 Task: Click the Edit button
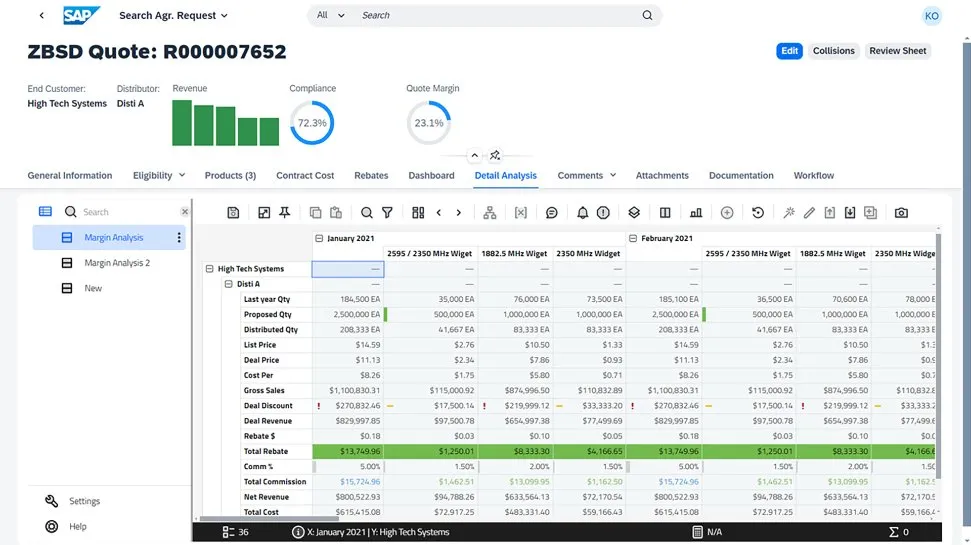789,51
